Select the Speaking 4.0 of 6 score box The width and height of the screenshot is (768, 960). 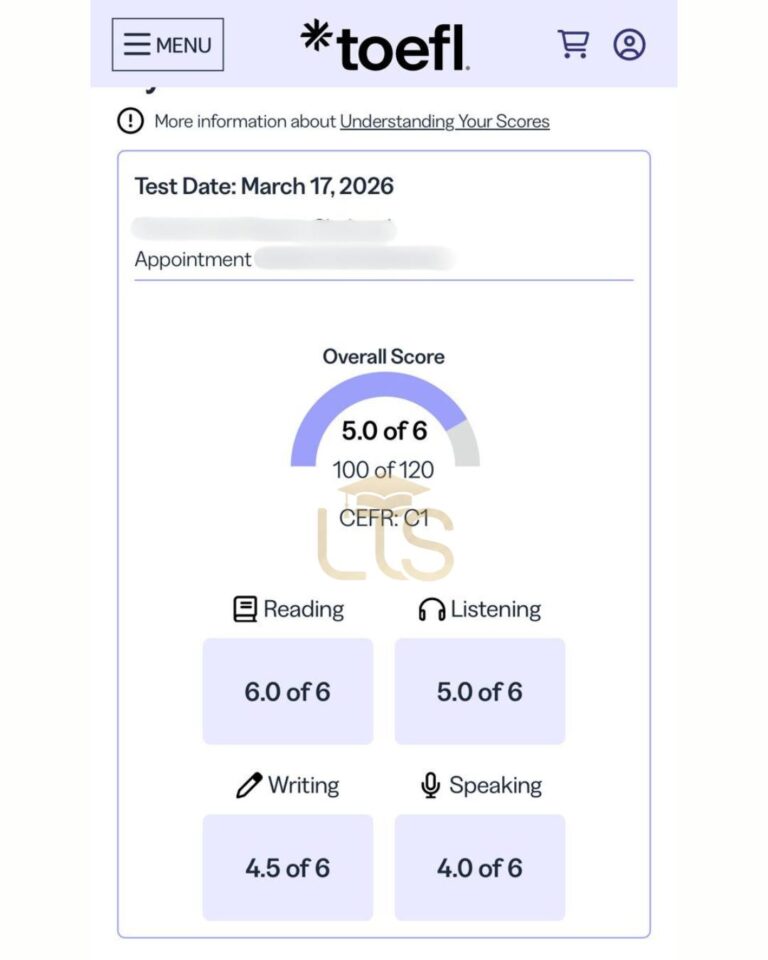(x=480, y=868)
